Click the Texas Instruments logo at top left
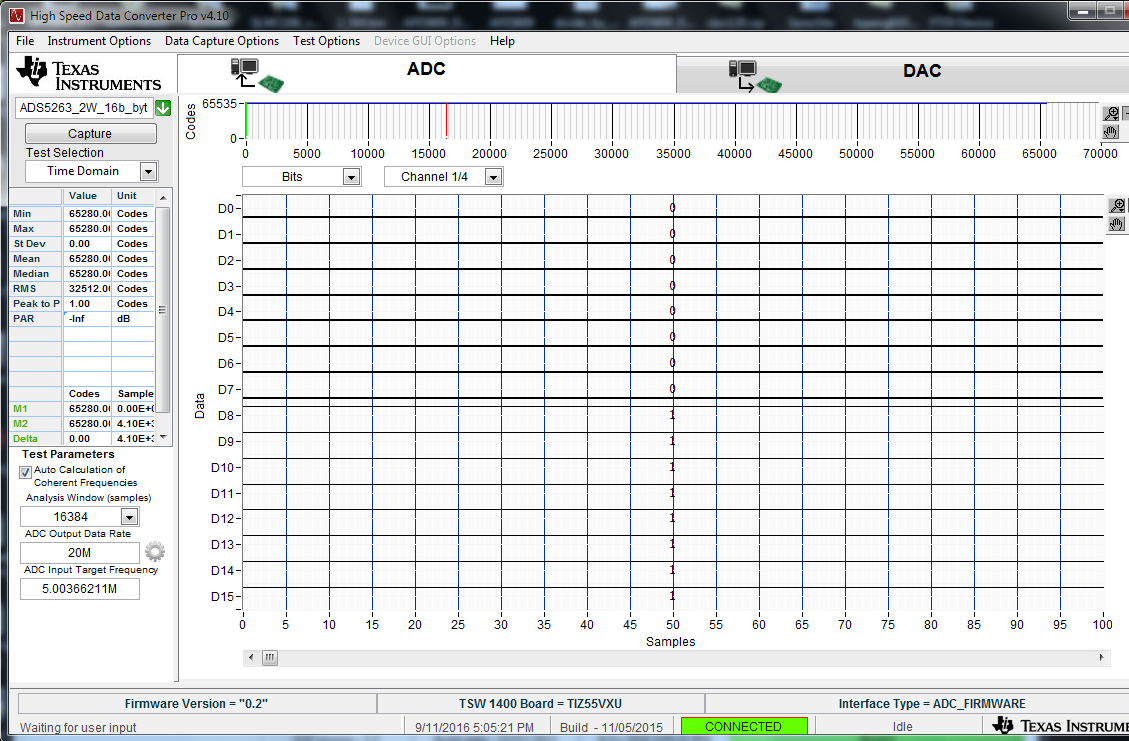 point(89,75)
